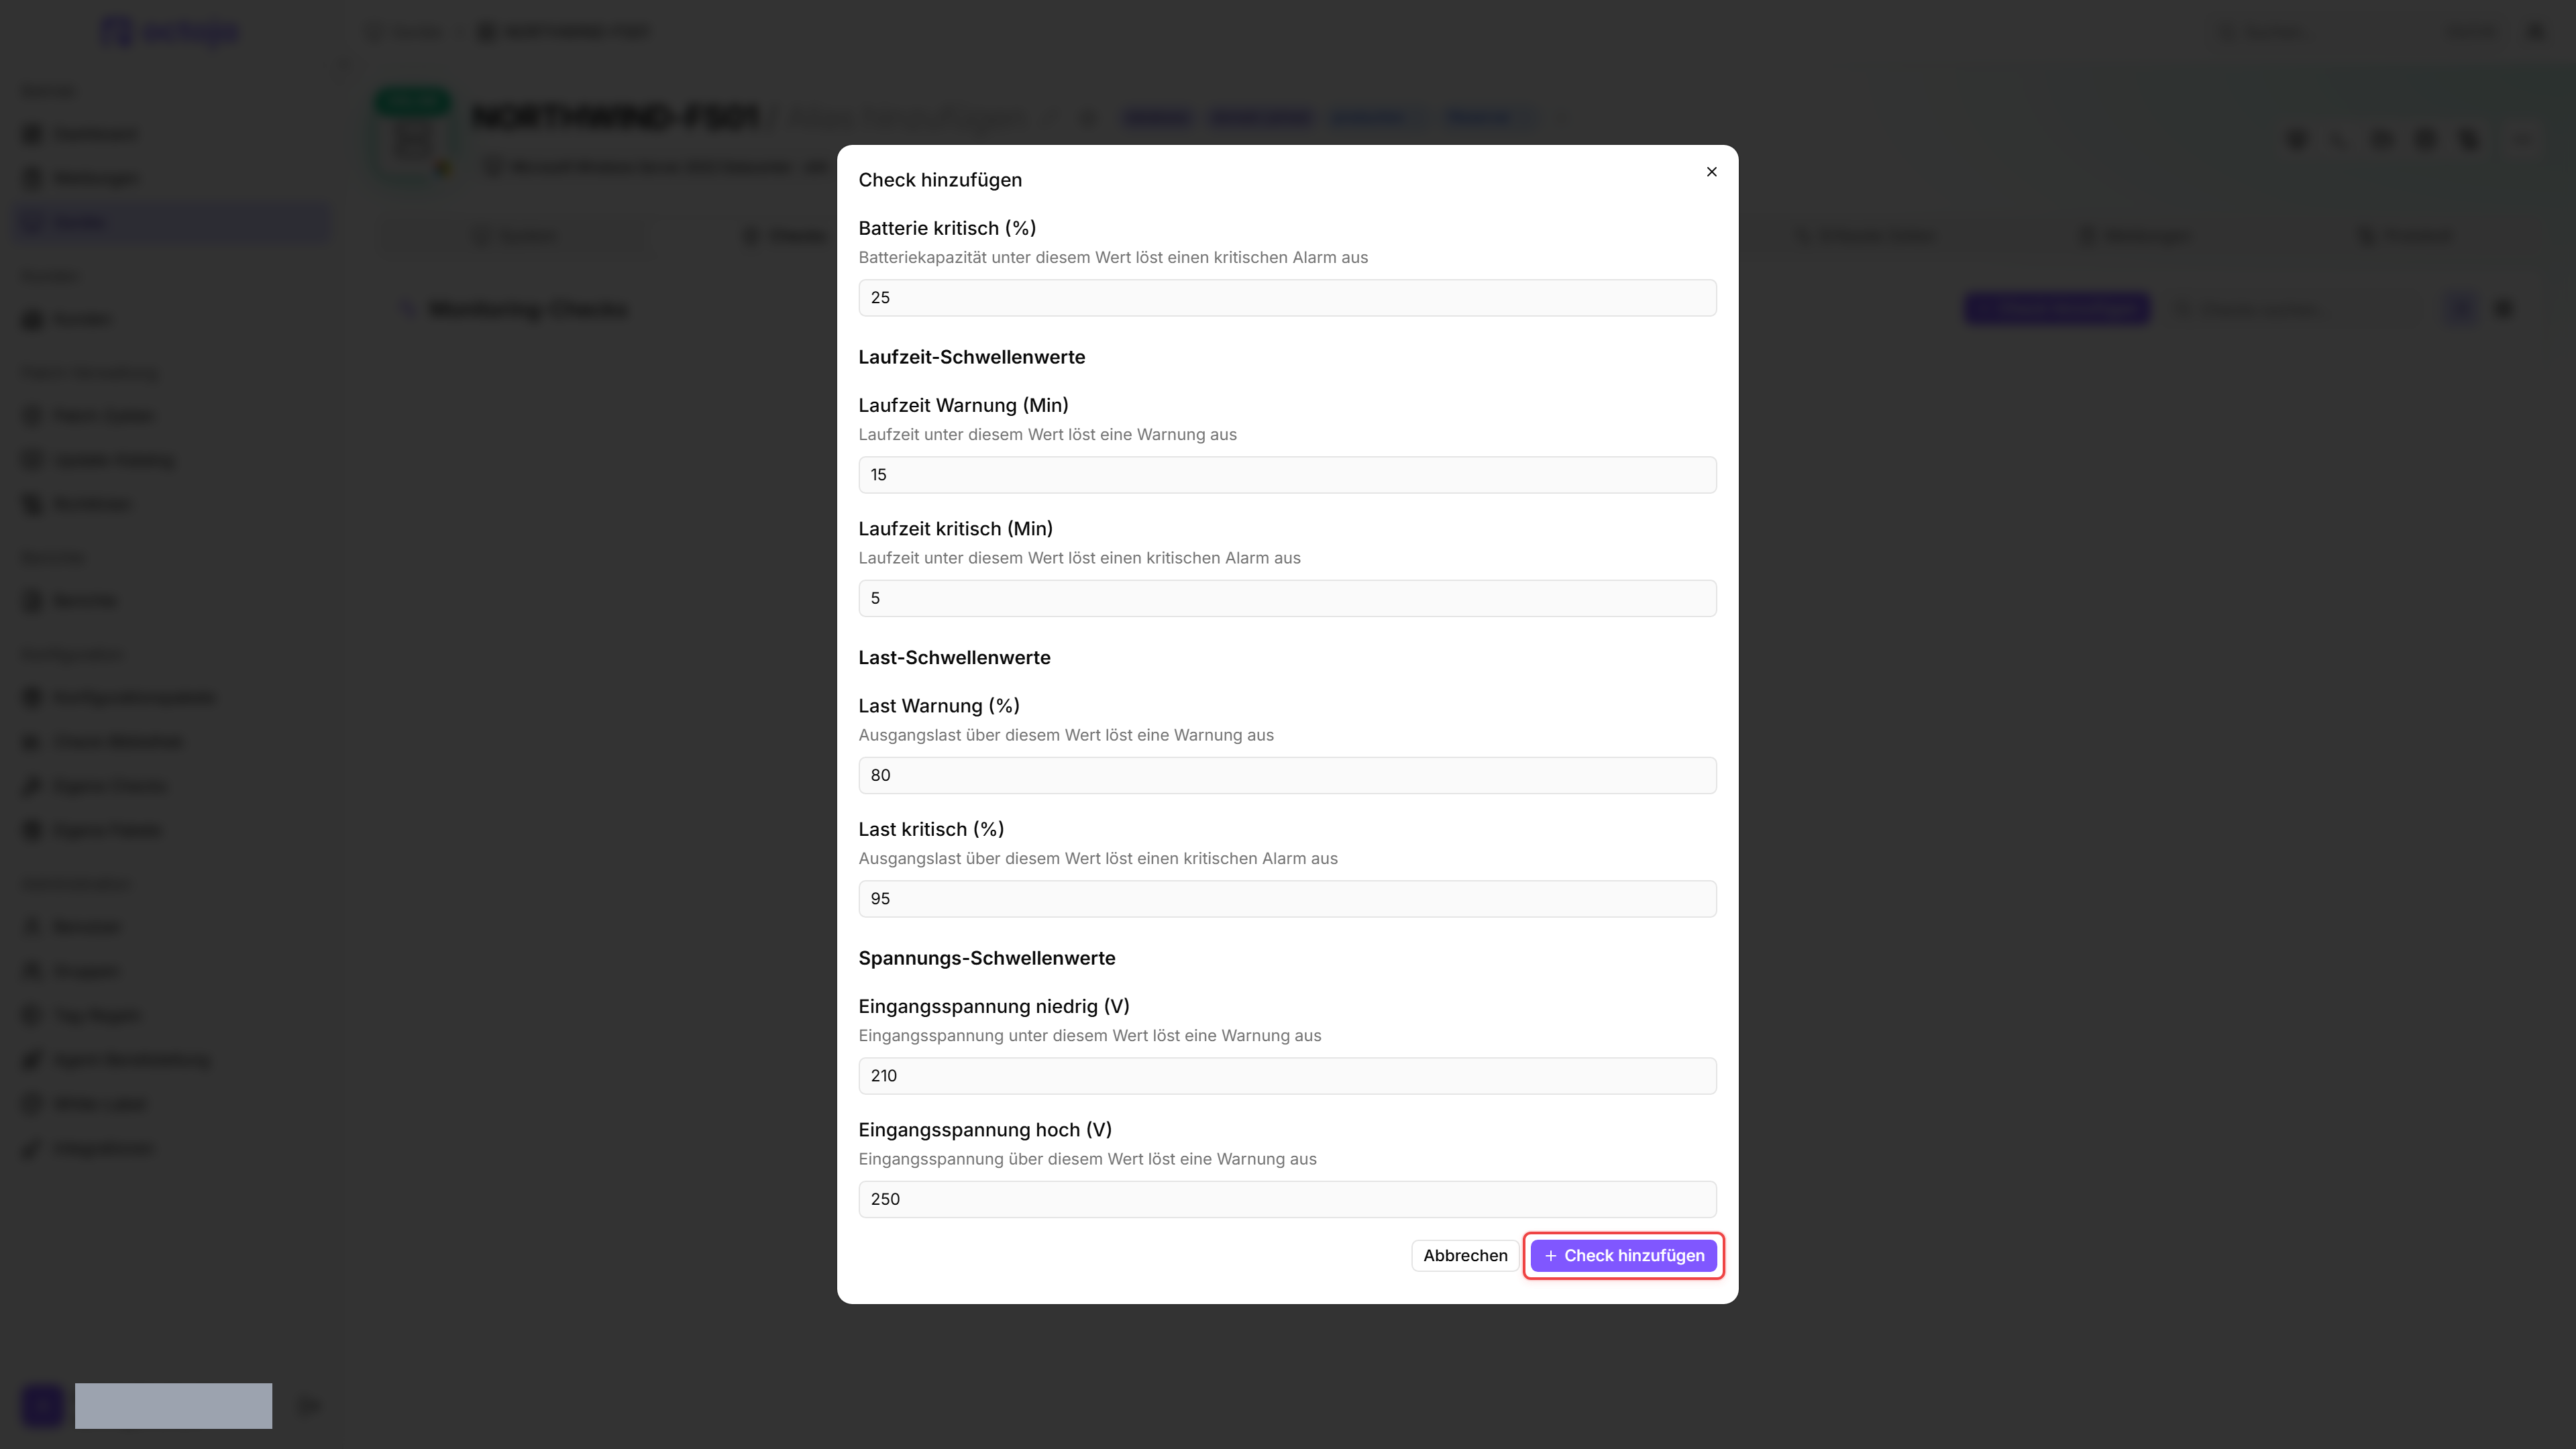Image resolution: width=2576 pixels, height=1449 pixels.
Task: Click the Eingangsspannung niedrig (V) input
Action: (x=1287, y=1076)
